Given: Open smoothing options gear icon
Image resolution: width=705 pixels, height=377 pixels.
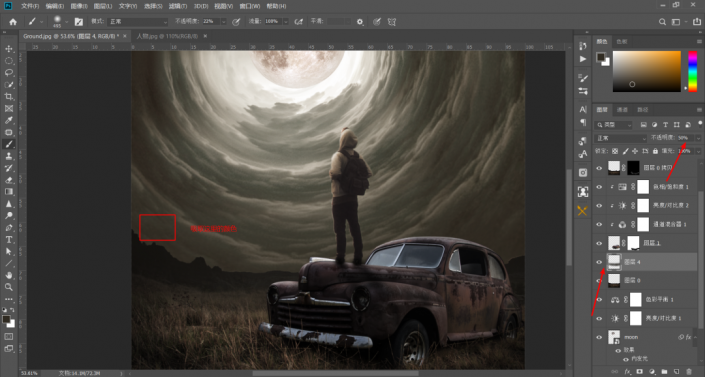Looking at the screenshot, I should pyautogui.click(x=360, y=22).
